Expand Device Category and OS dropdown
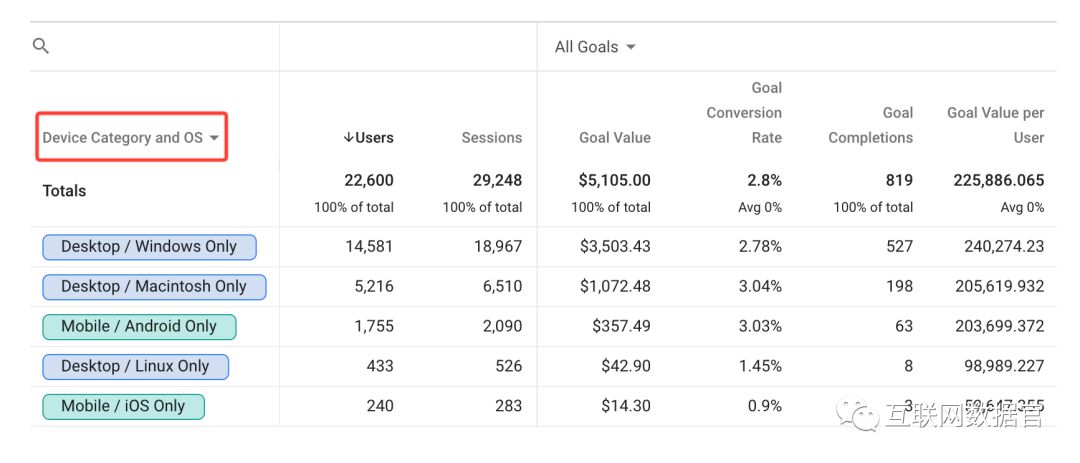The width and height of the screenshot is (1080, 463). pos(131,138)
